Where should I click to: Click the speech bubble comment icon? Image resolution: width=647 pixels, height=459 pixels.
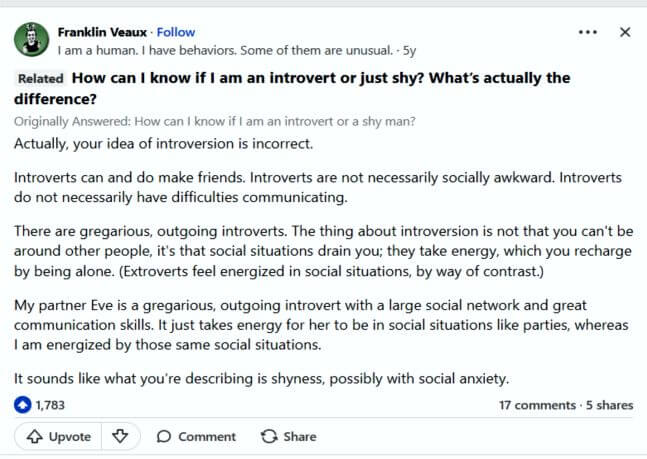click(164, 437)
